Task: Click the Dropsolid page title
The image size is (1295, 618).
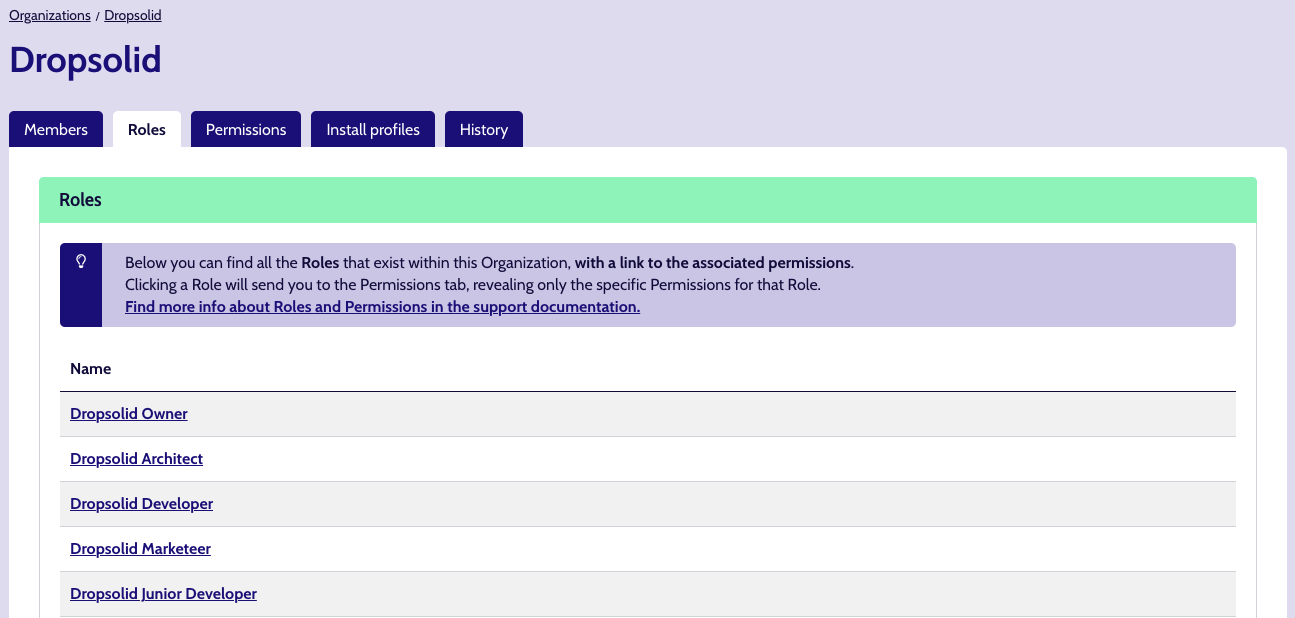Action: (85, 60)
